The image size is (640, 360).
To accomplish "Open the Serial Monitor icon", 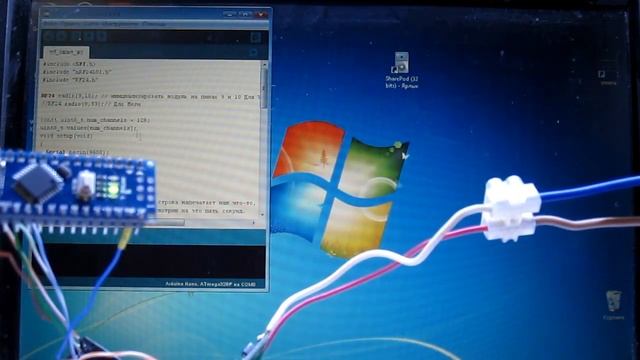I will tap(255, 37).
